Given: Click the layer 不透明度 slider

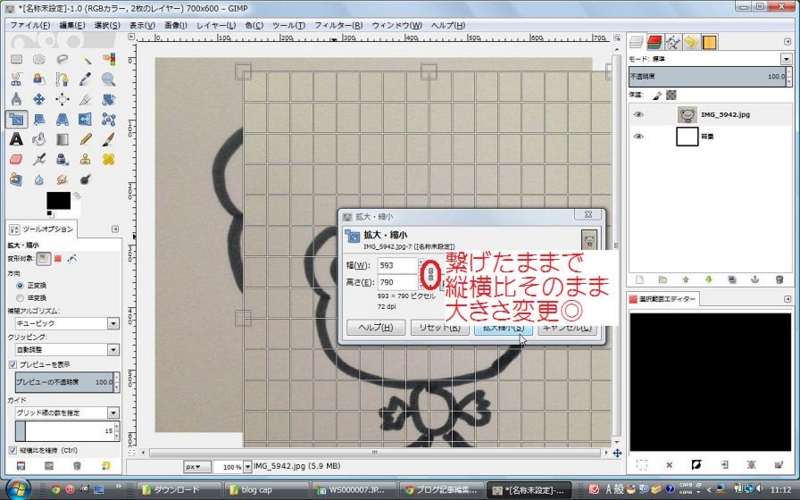Looking at the screenshot, I should click(707, 77).
